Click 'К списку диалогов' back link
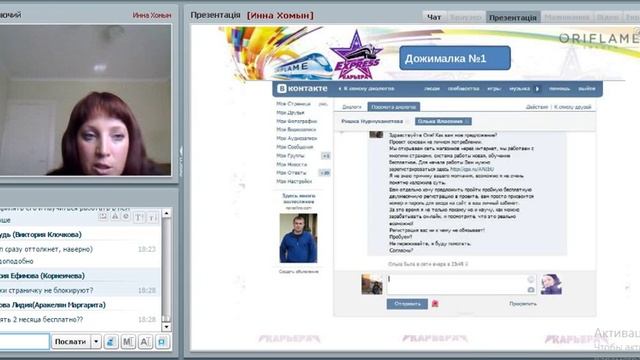 point(366,89)
